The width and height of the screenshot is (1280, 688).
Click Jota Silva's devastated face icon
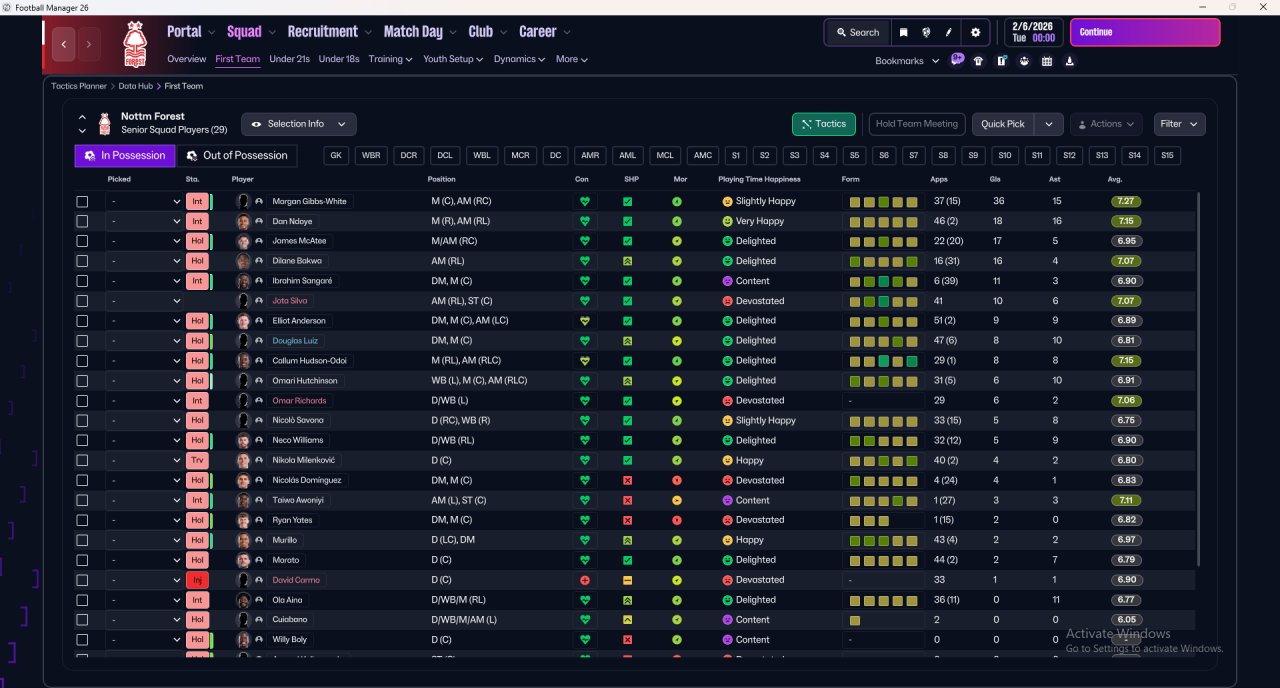[x=727, y=301]
